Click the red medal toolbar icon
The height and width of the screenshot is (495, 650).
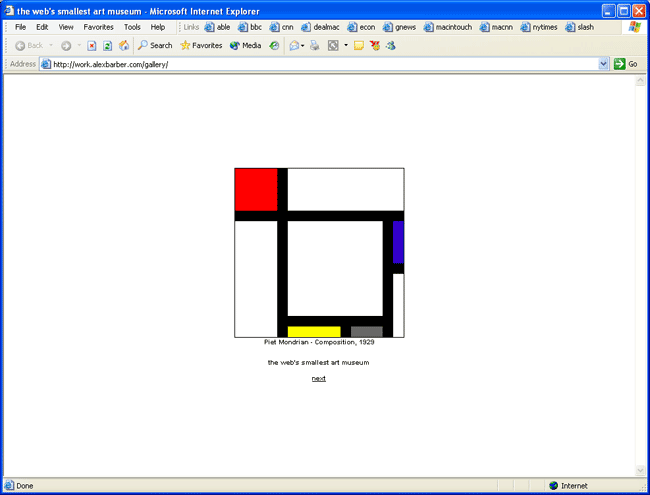click(x=375, y=46)
